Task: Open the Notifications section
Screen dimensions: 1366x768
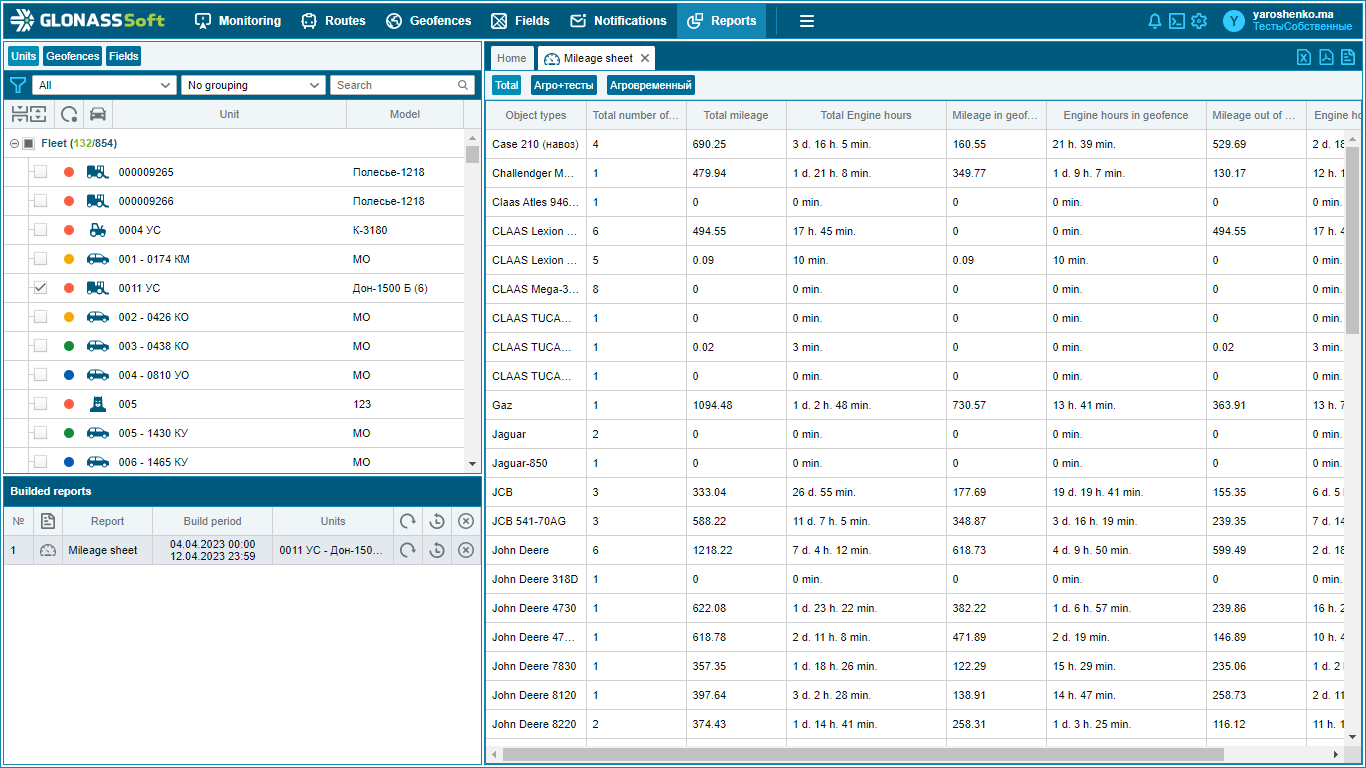Action: click(x=618, y=20)
